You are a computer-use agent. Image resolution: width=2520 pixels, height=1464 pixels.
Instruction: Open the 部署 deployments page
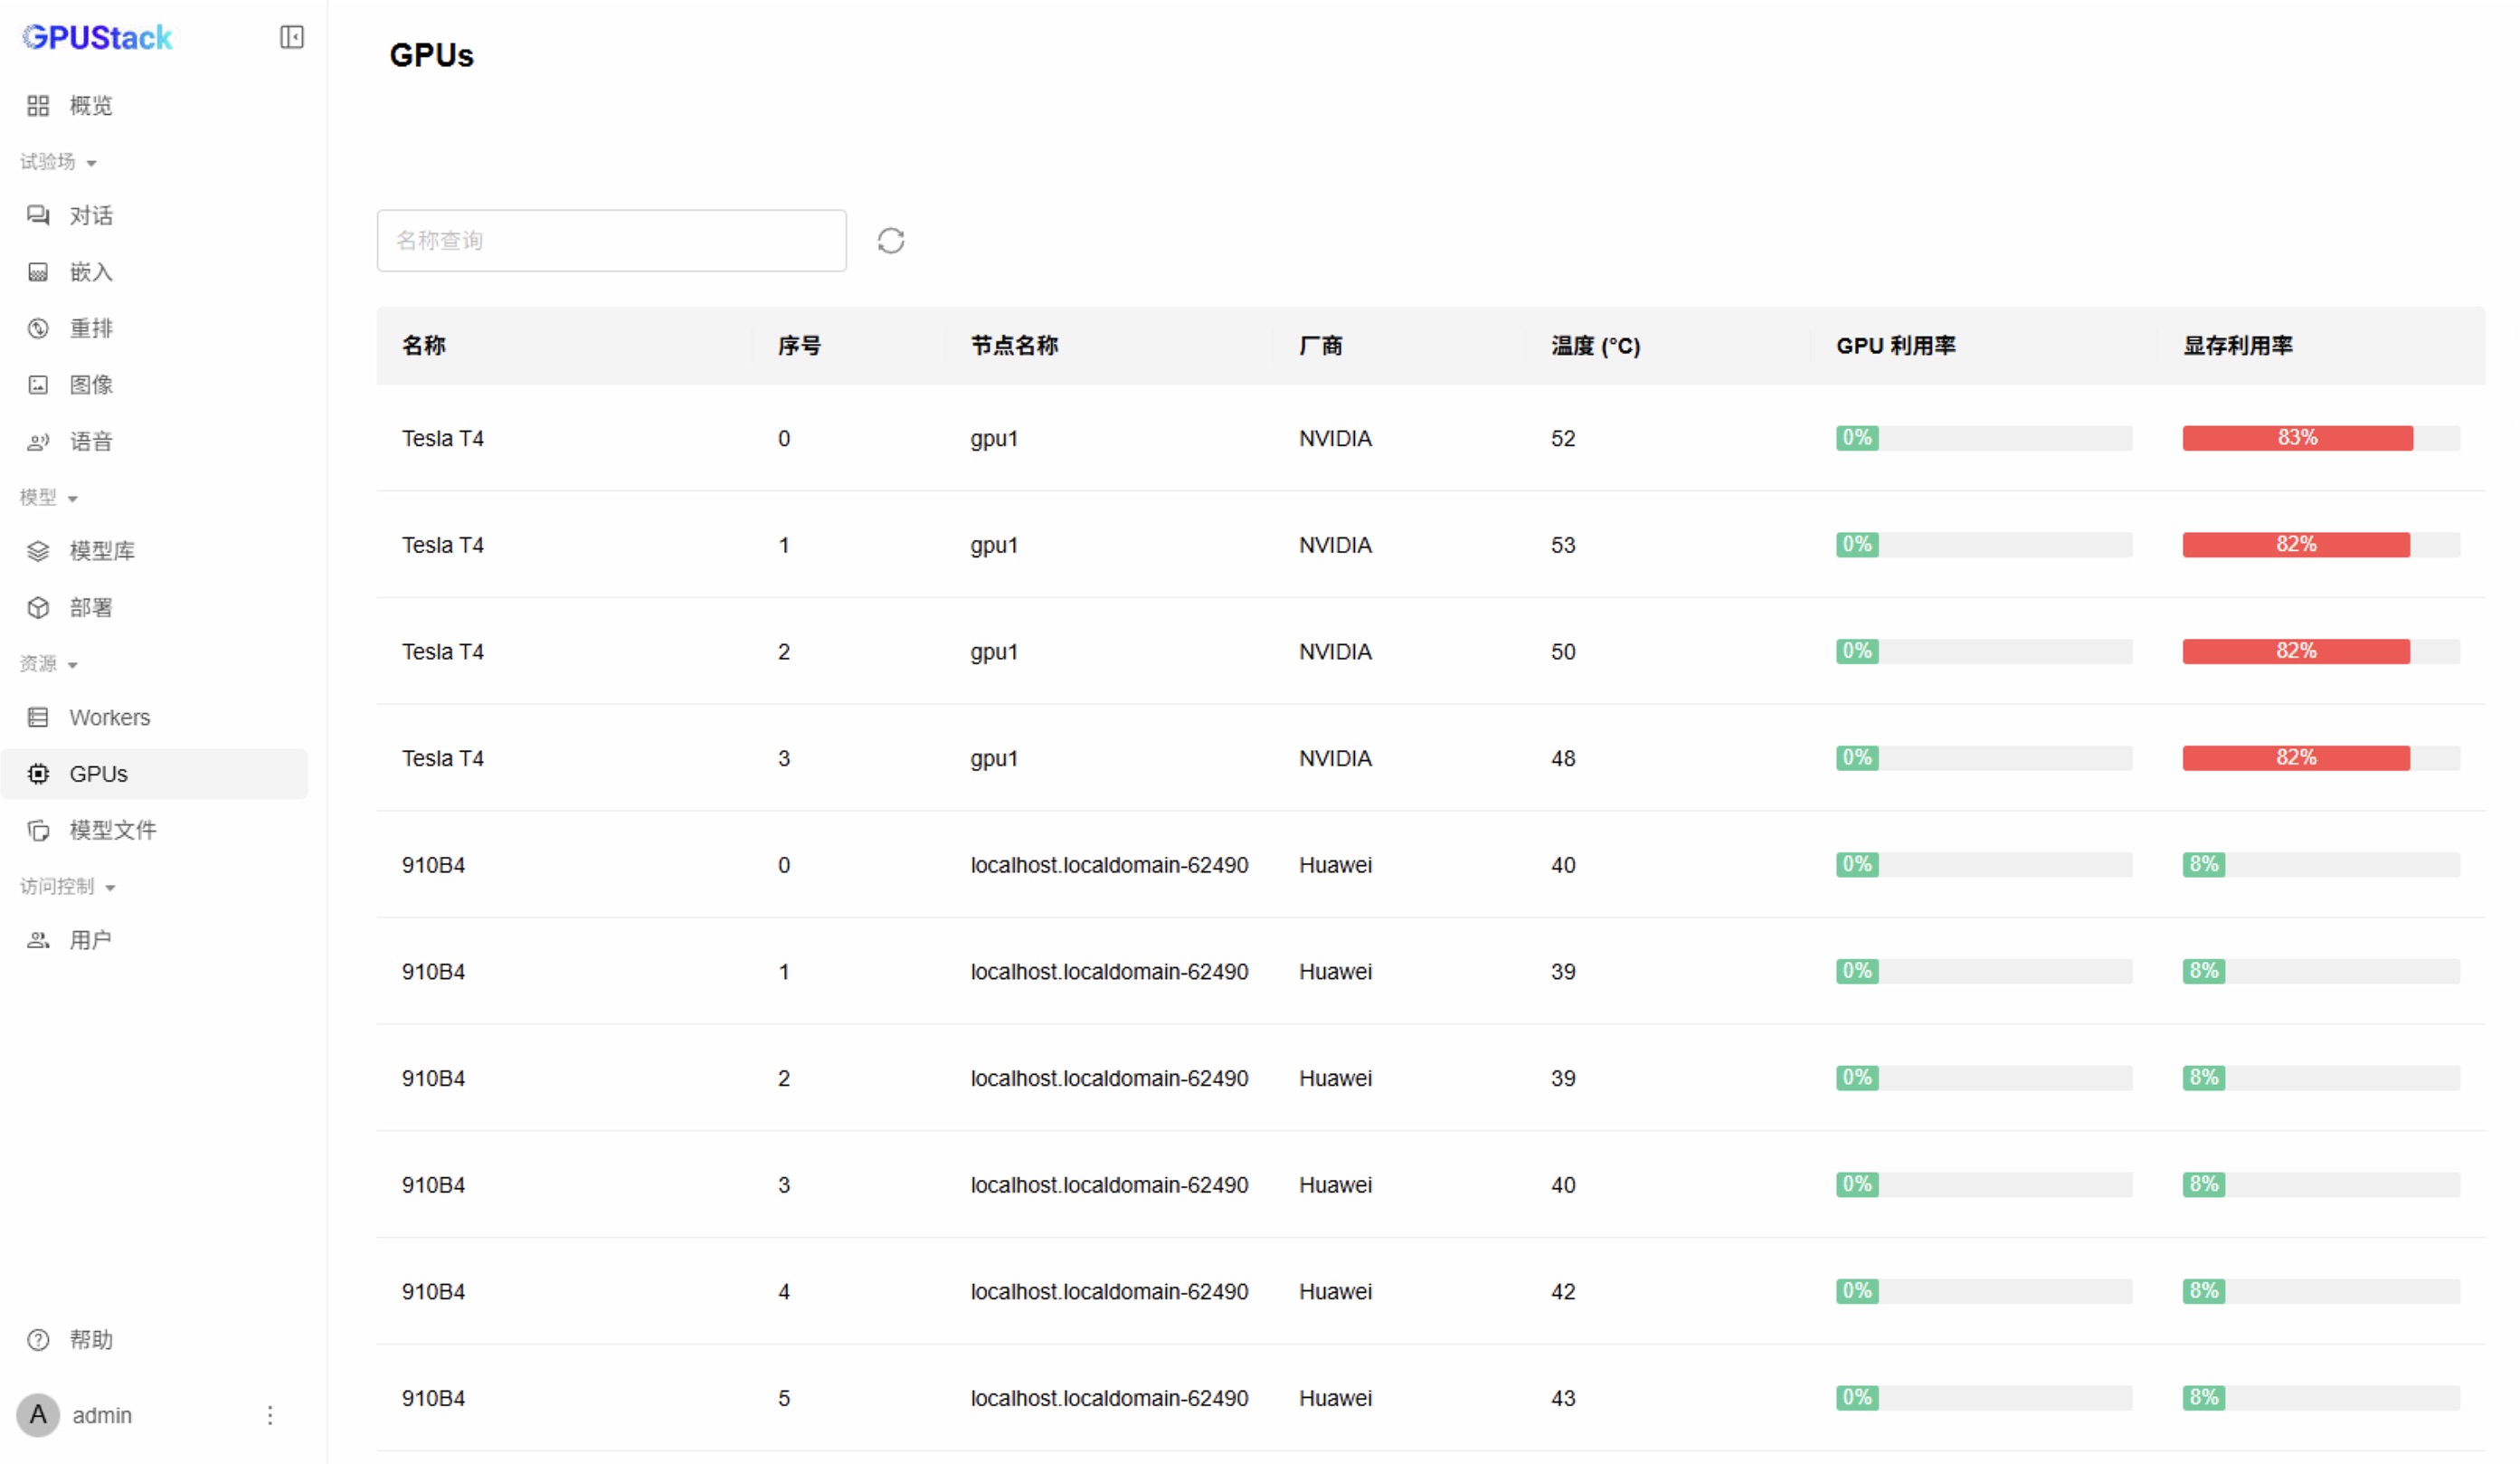pyautogui.click(x=90, y=608)
